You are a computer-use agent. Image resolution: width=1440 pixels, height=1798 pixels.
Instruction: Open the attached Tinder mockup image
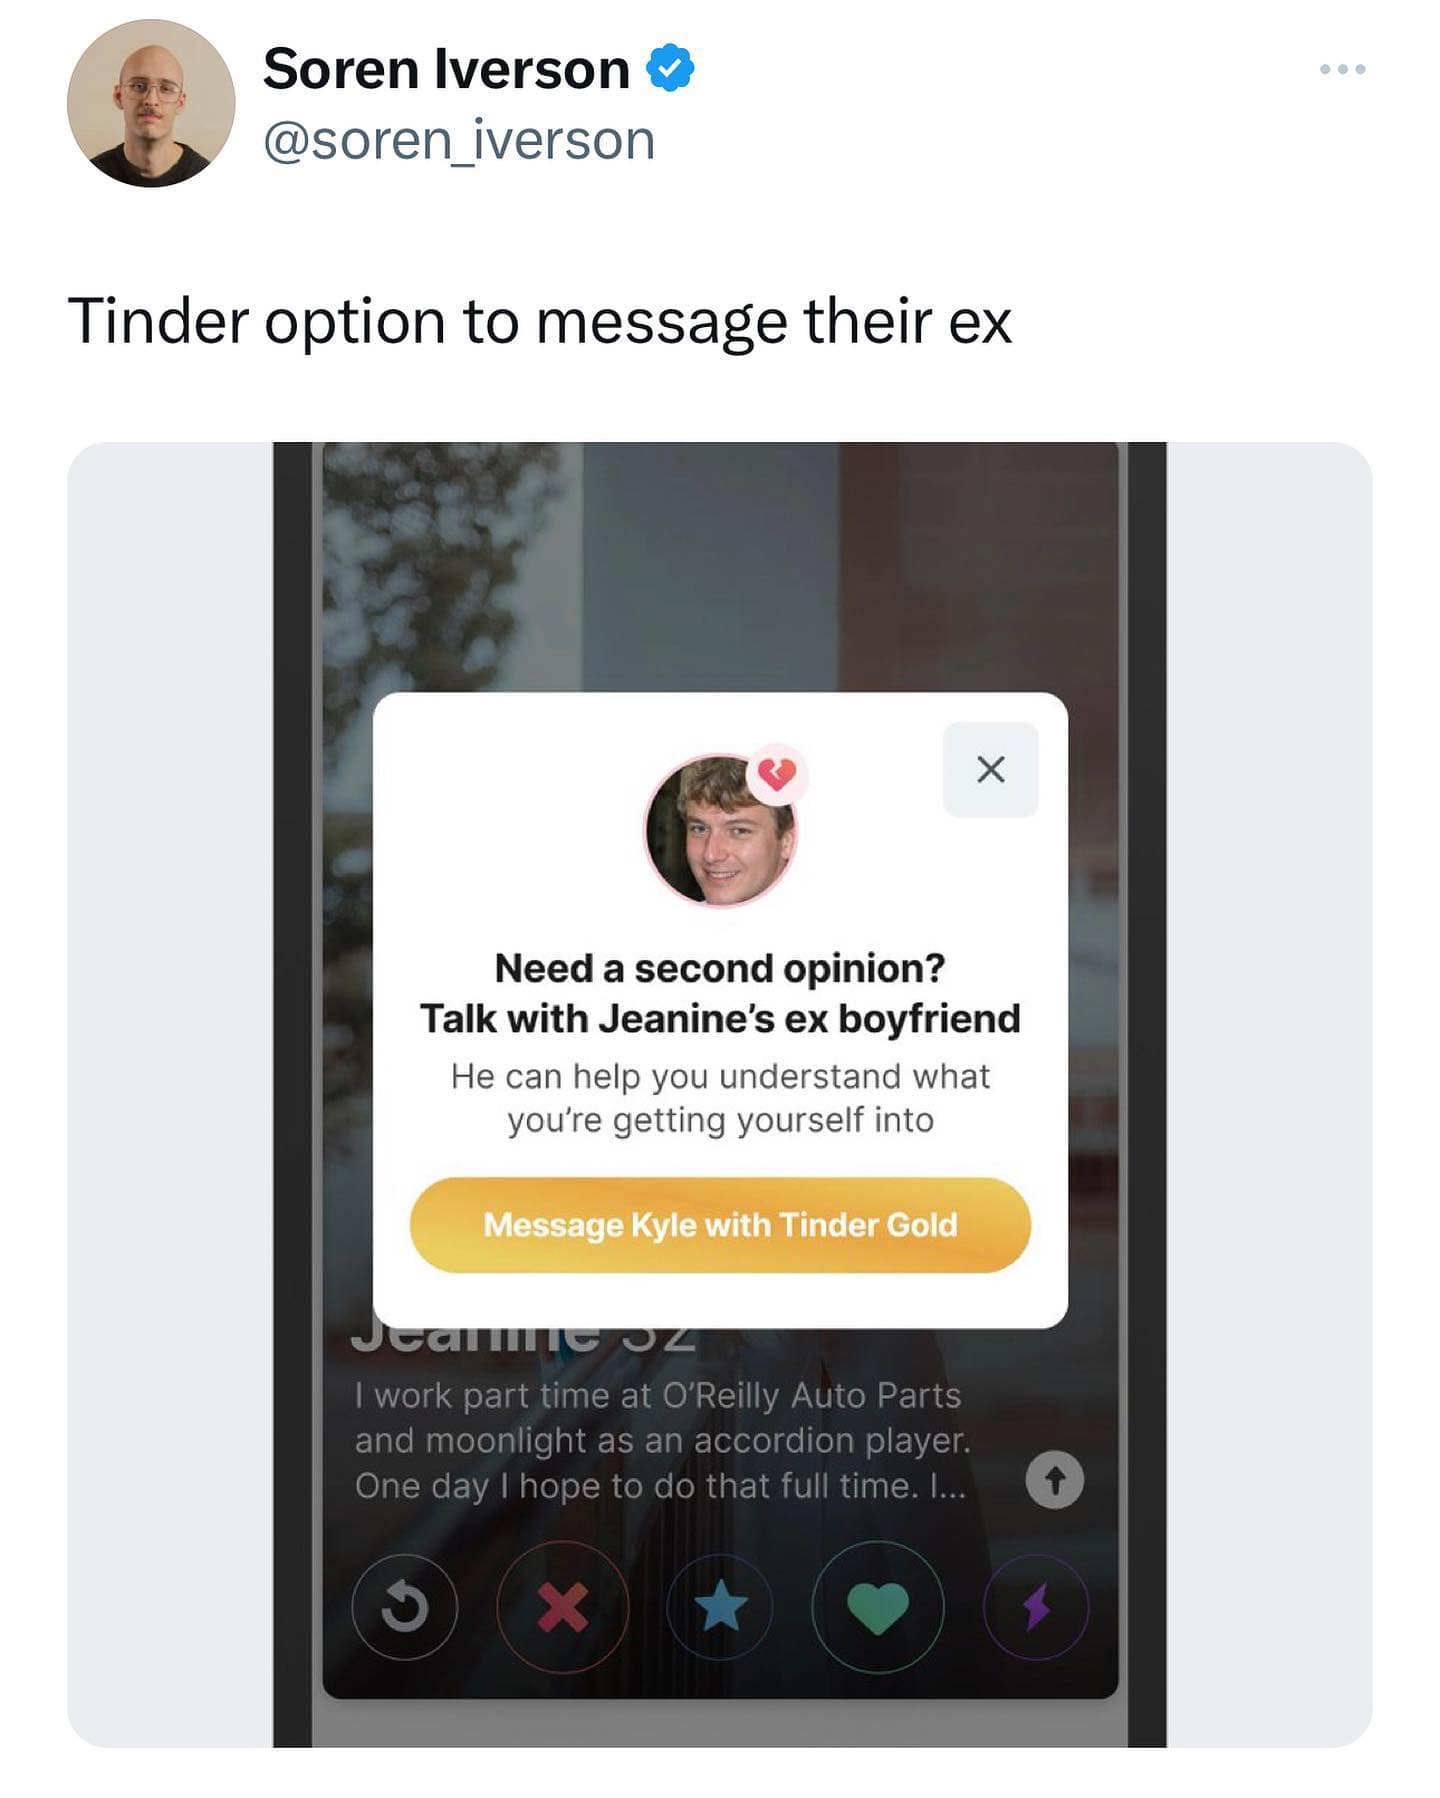click(720, 1095)
